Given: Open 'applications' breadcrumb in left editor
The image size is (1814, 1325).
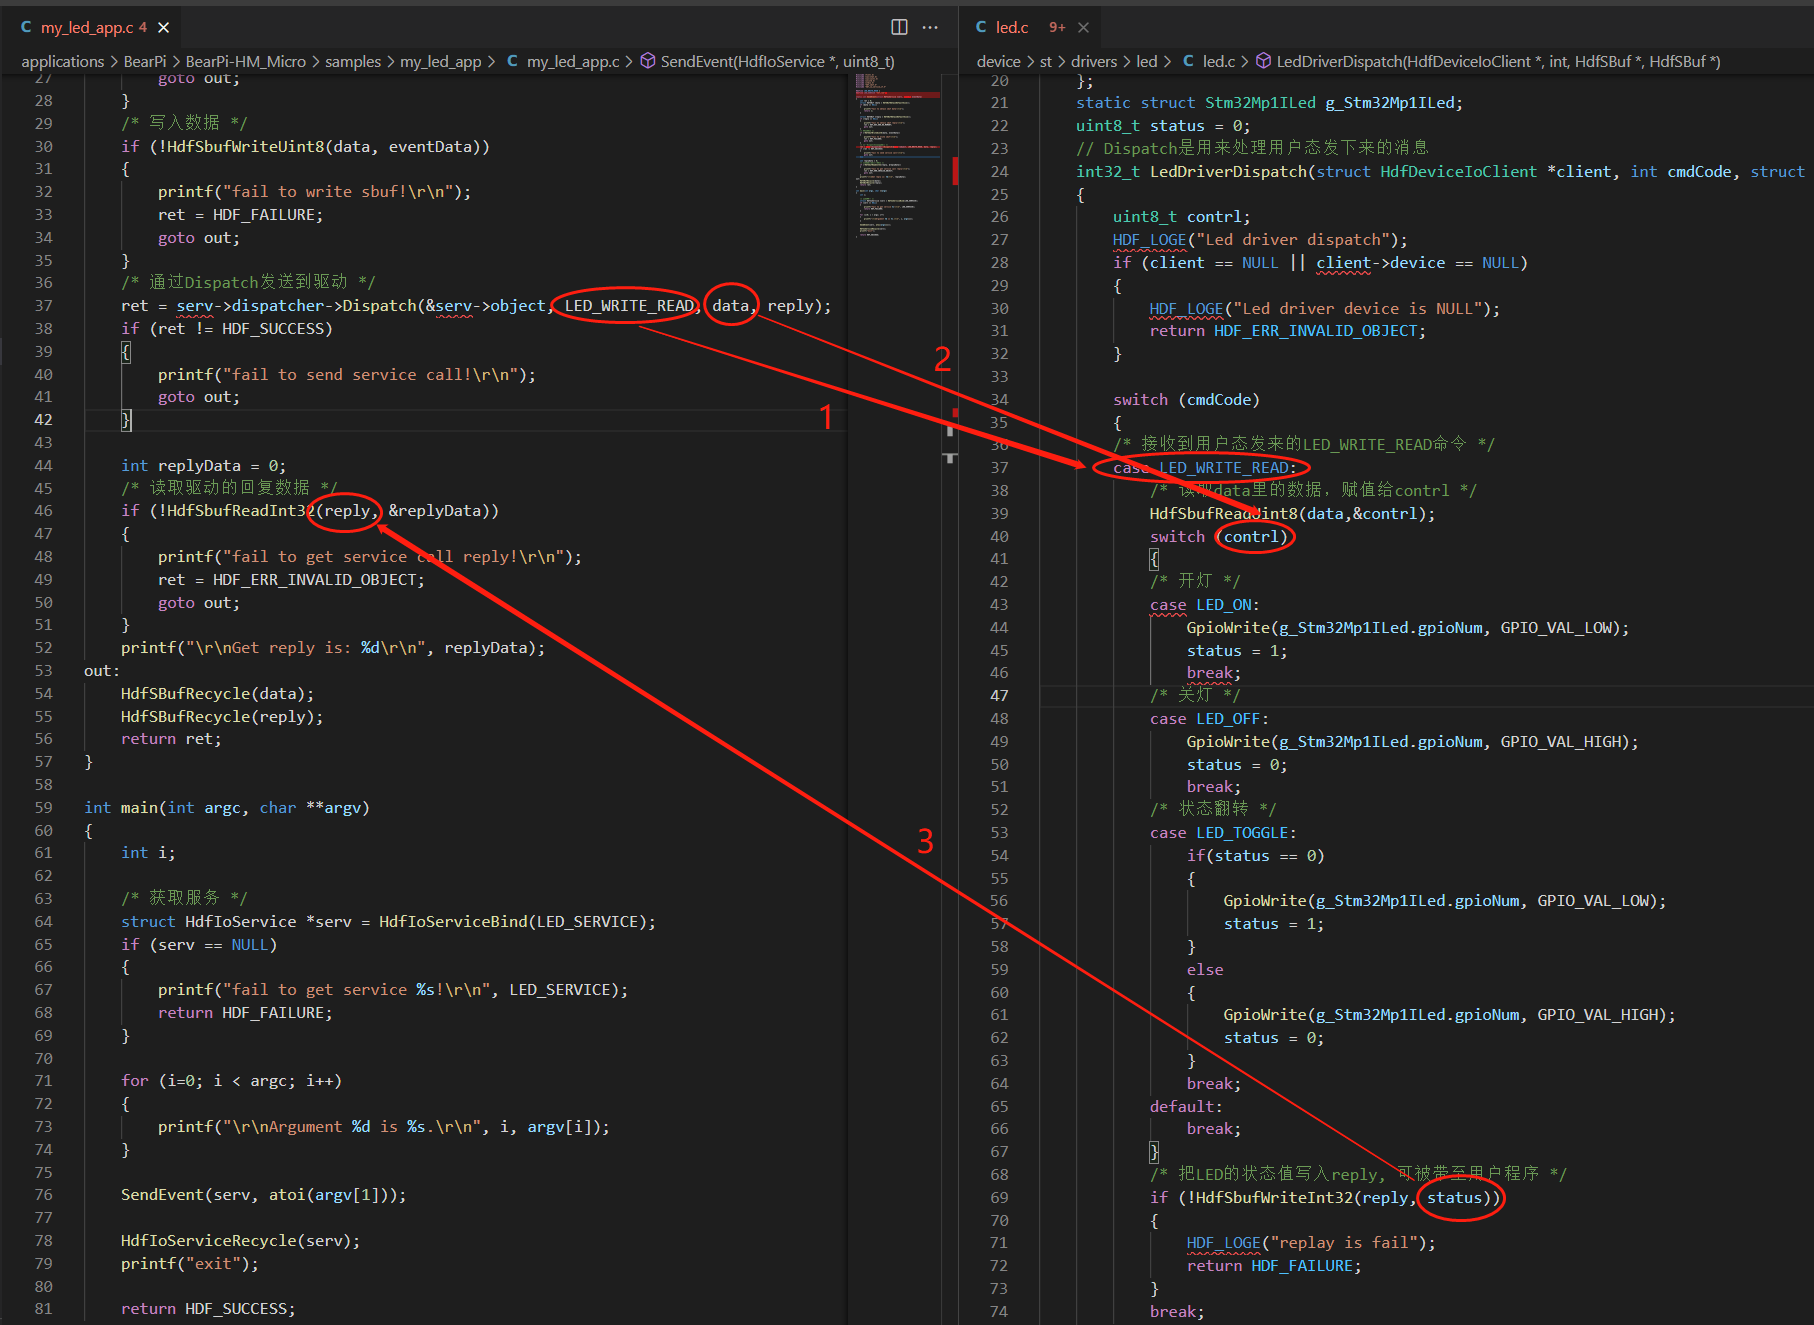Looking at the screenshot, I should [63, 61].
